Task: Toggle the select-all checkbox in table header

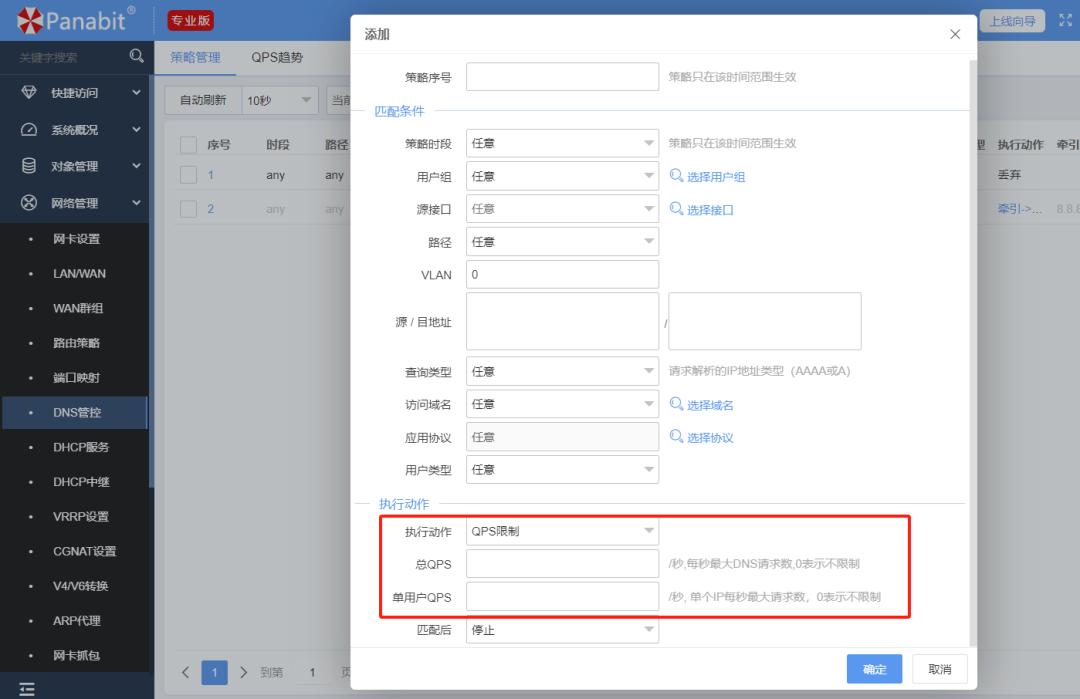Action: tap(188, 145)
